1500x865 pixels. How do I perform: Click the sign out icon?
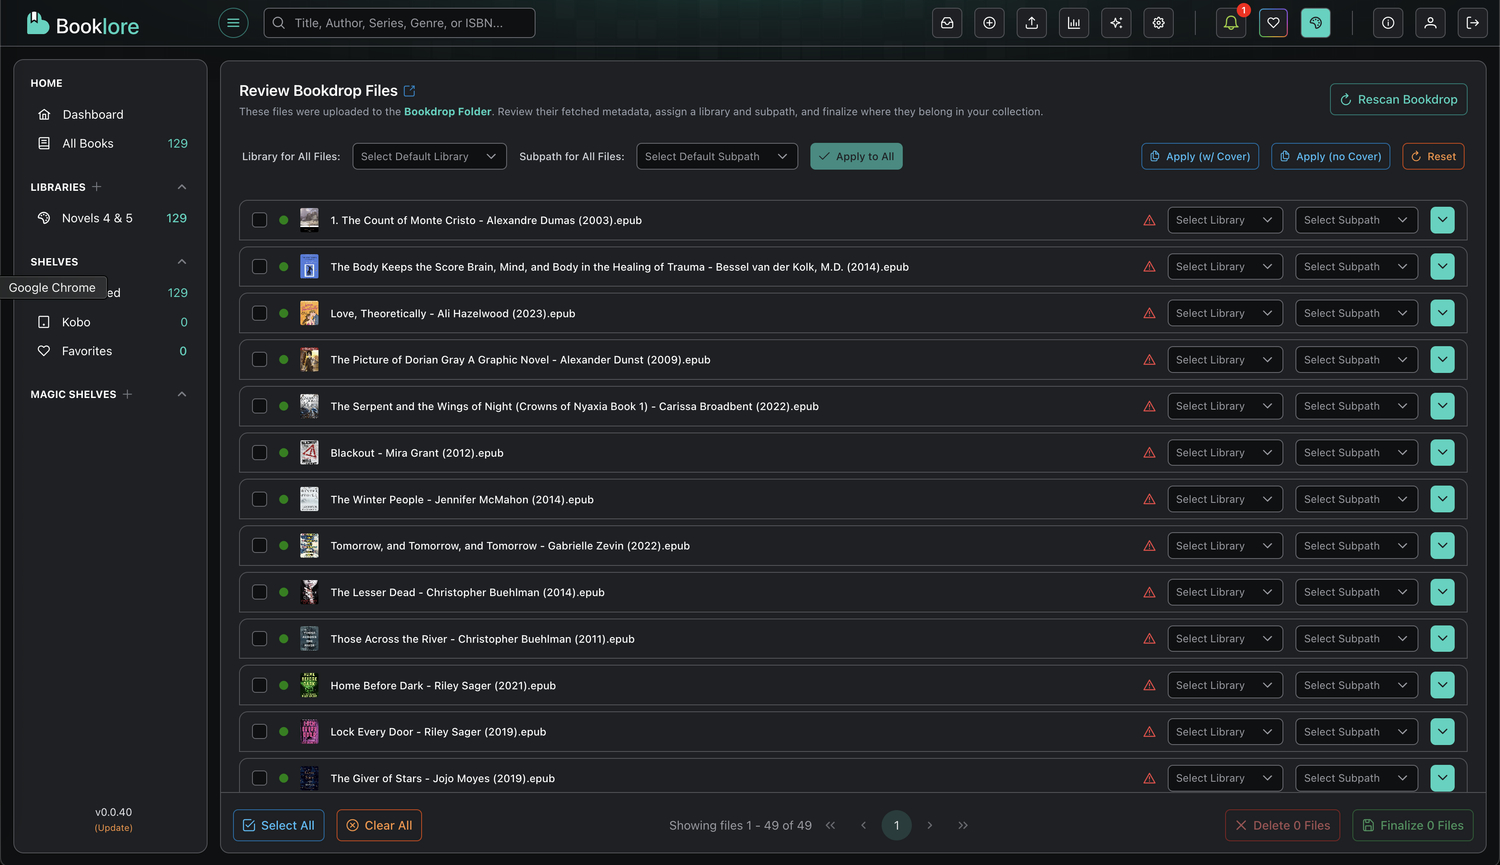coord(1473,22)
